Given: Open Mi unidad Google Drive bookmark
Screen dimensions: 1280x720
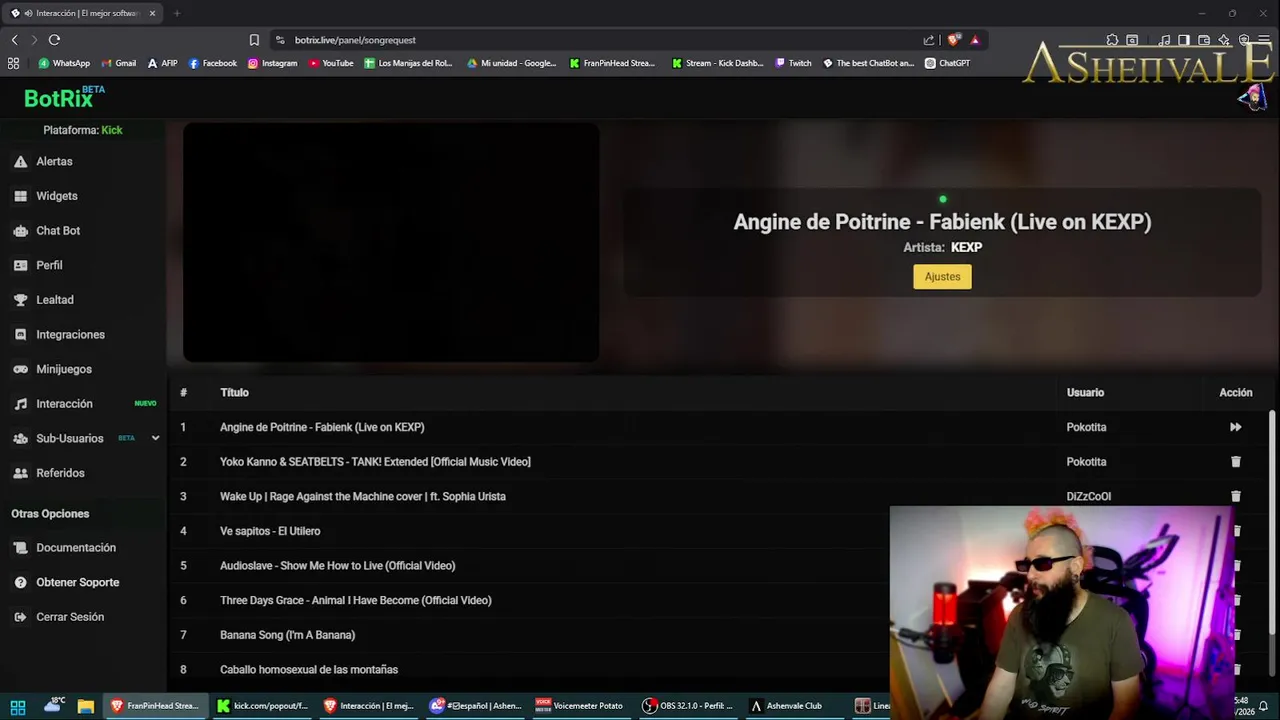Looking at the screenshot, I should click(512, 63).
